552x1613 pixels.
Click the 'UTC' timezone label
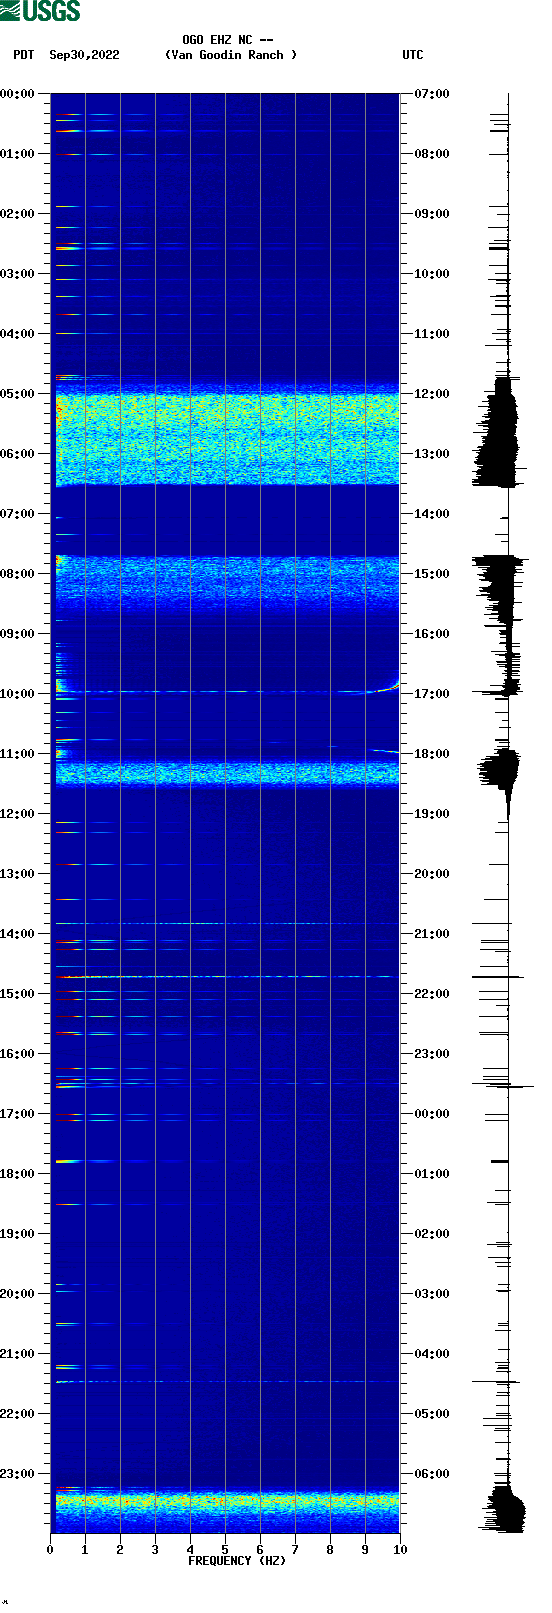413,55
